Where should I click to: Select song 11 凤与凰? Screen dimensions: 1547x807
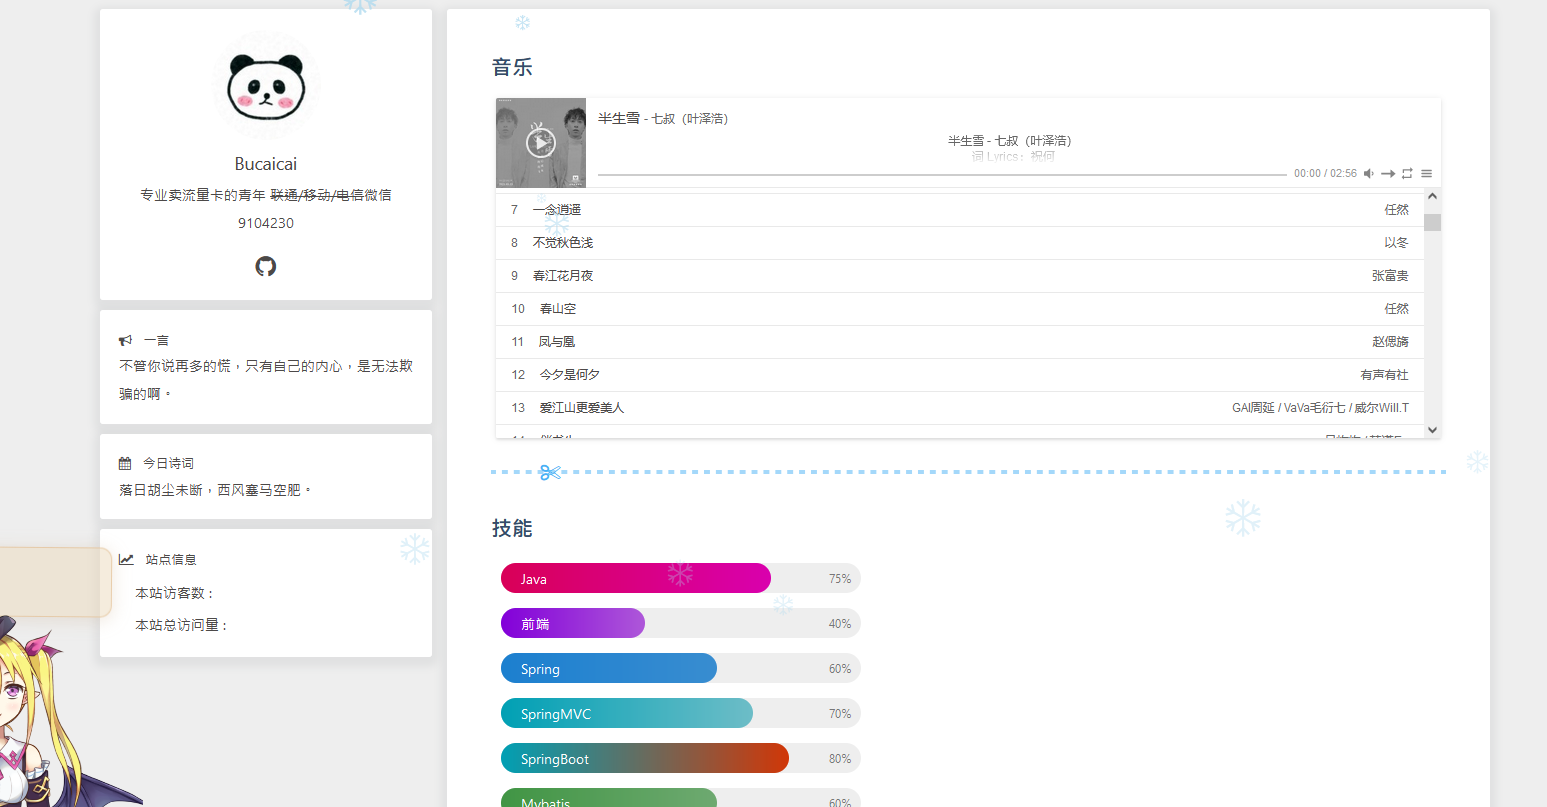pyautogui.click(x=557, y=342)
